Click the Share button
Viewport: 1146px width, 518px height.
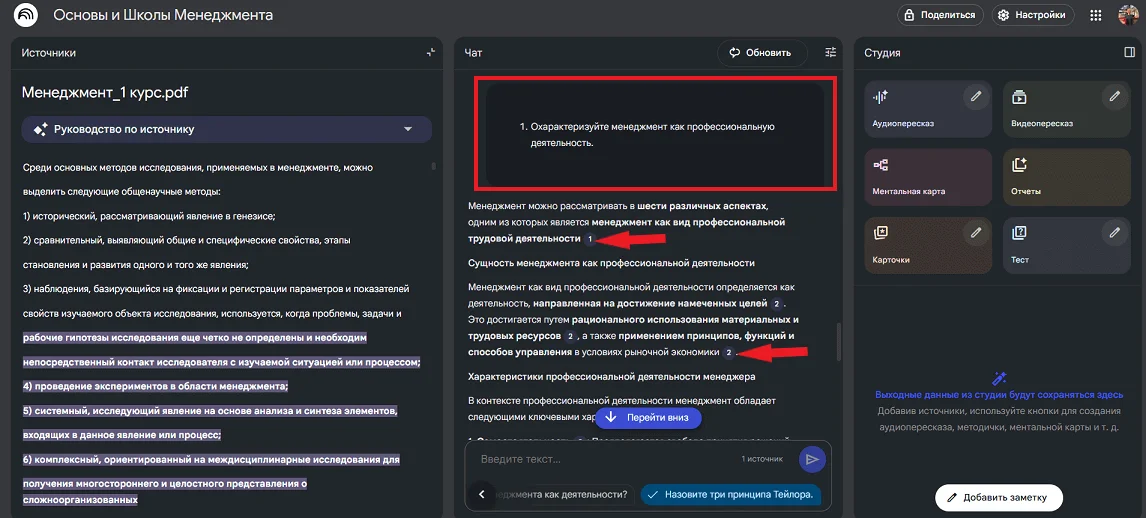pyautogui.click(x=937, y=15)
